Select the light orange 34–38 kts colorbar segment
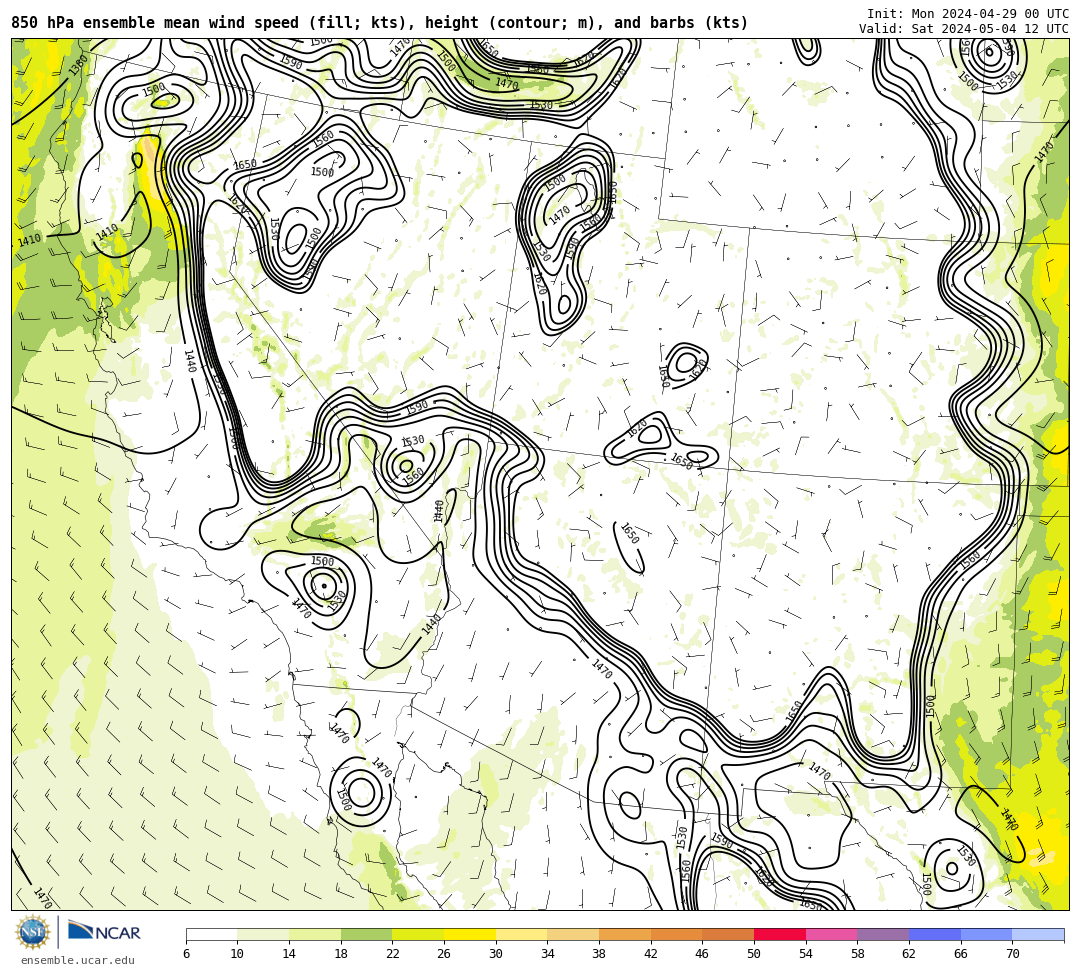This screenshot has height=973, width=1080. pos(573,934)
